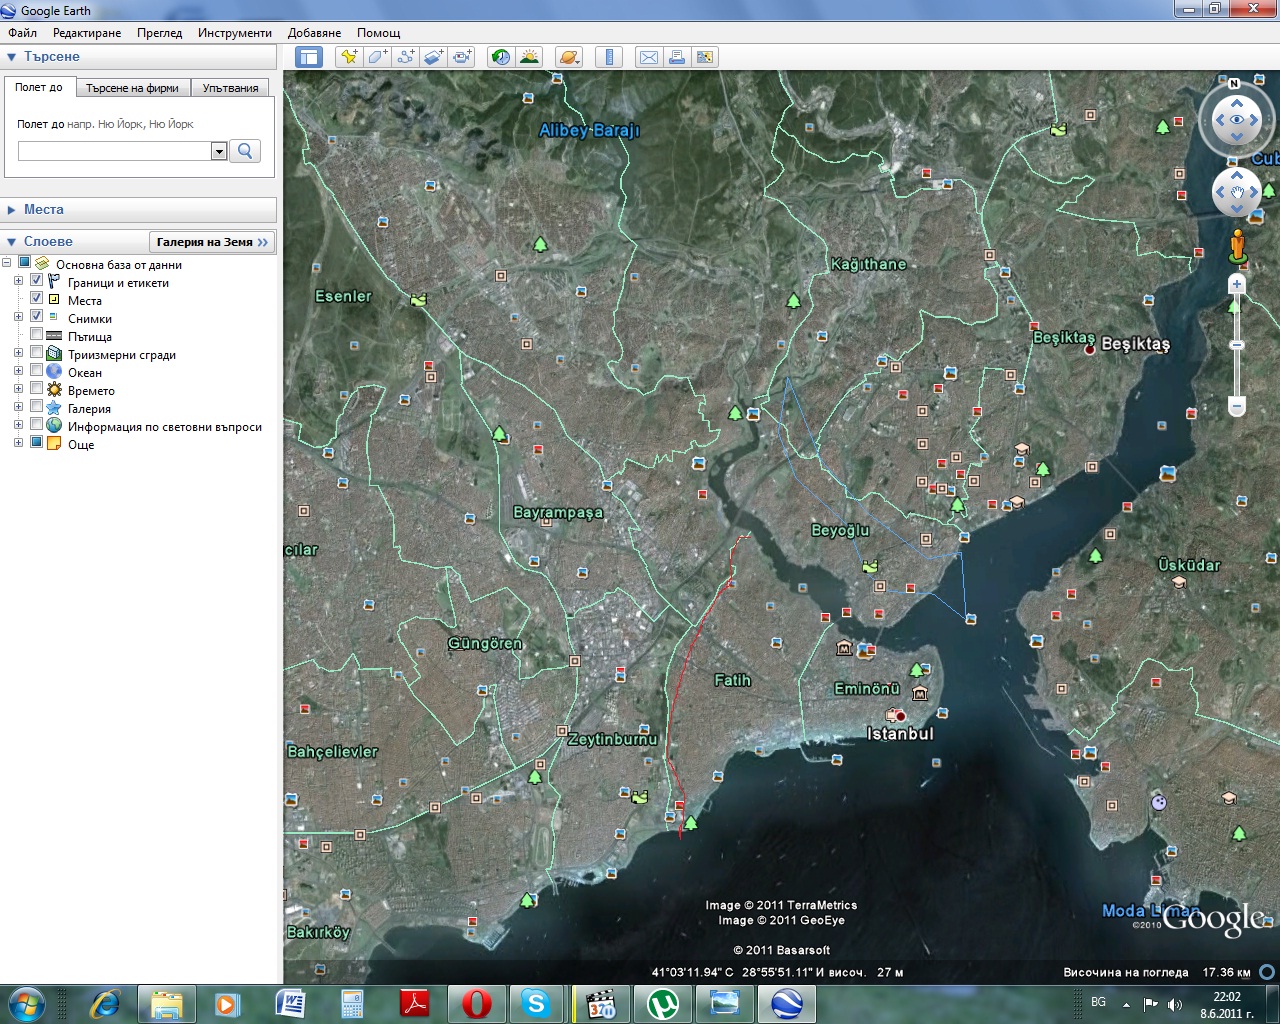Open the Windows Start menu
This screenshot has width=1280, height=1024.
(27, 1003)
